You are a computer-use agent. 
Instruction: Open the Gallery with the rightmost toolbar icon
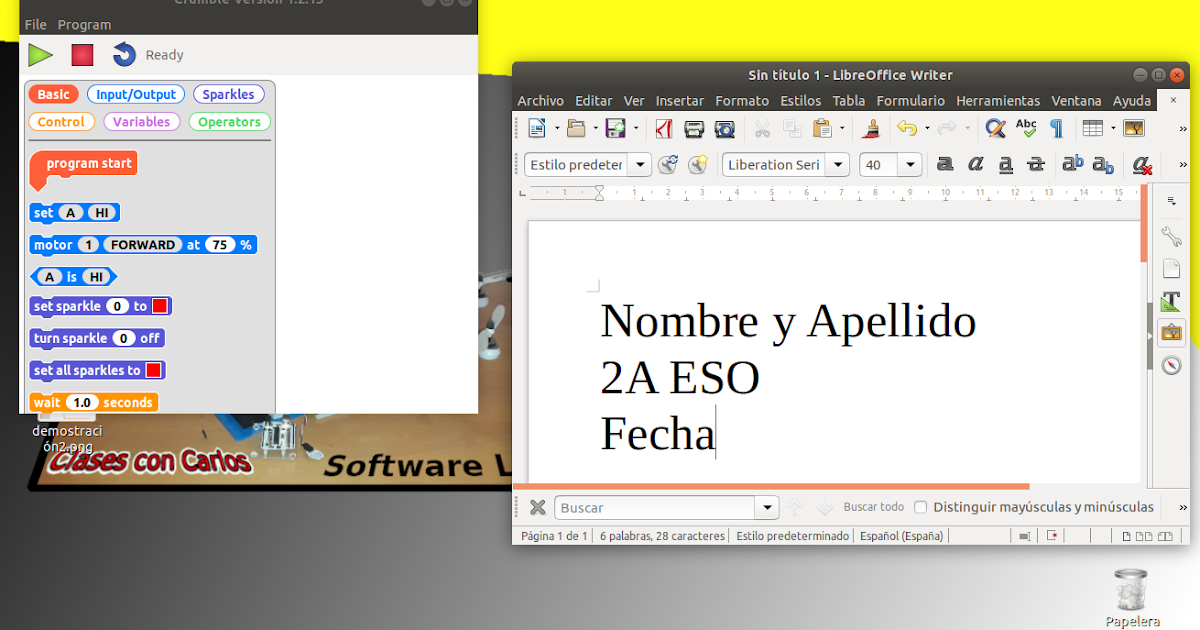(x=1134, y=128)
